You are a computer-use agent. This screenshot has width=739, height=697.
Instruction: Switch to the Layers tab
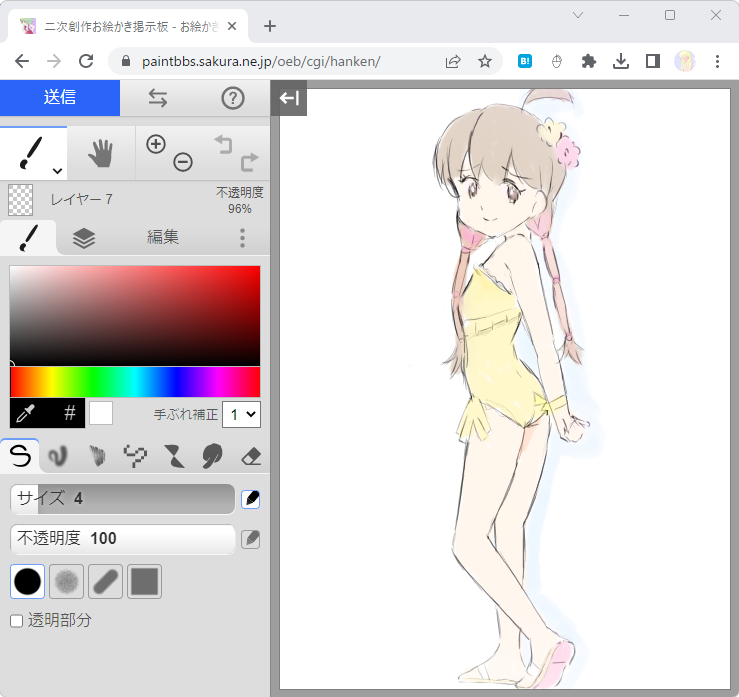coord(84,237)
